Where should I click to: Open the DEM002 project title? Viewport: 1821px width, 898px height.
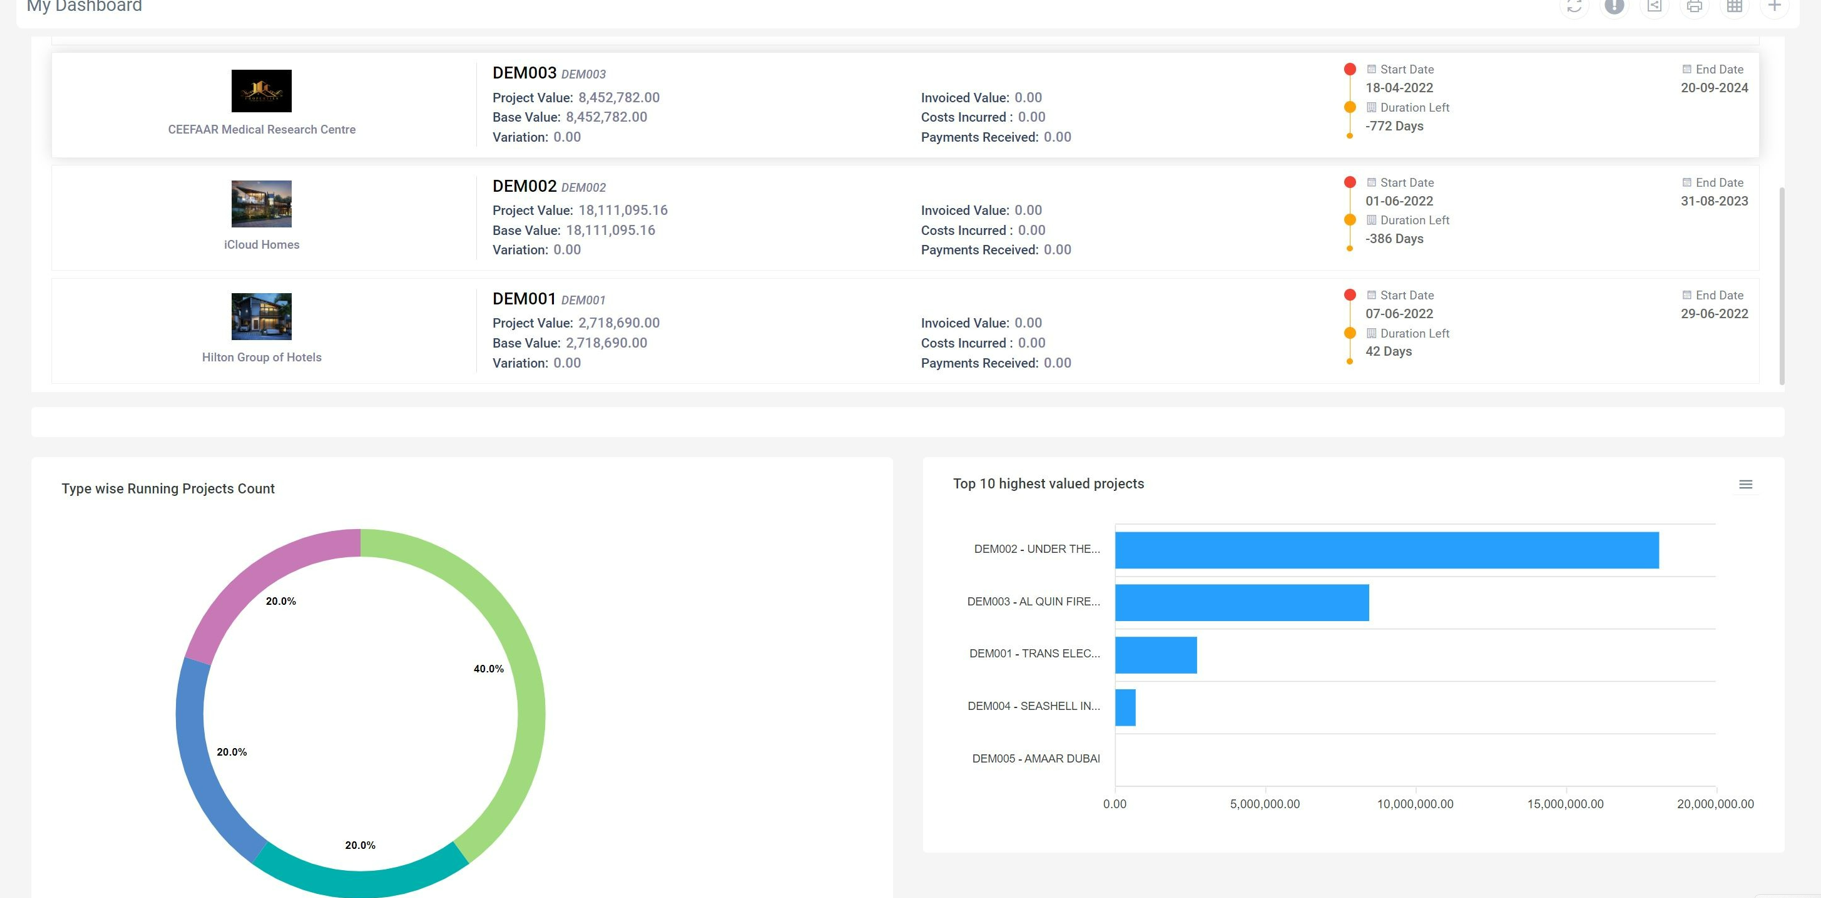pos(524,186)
